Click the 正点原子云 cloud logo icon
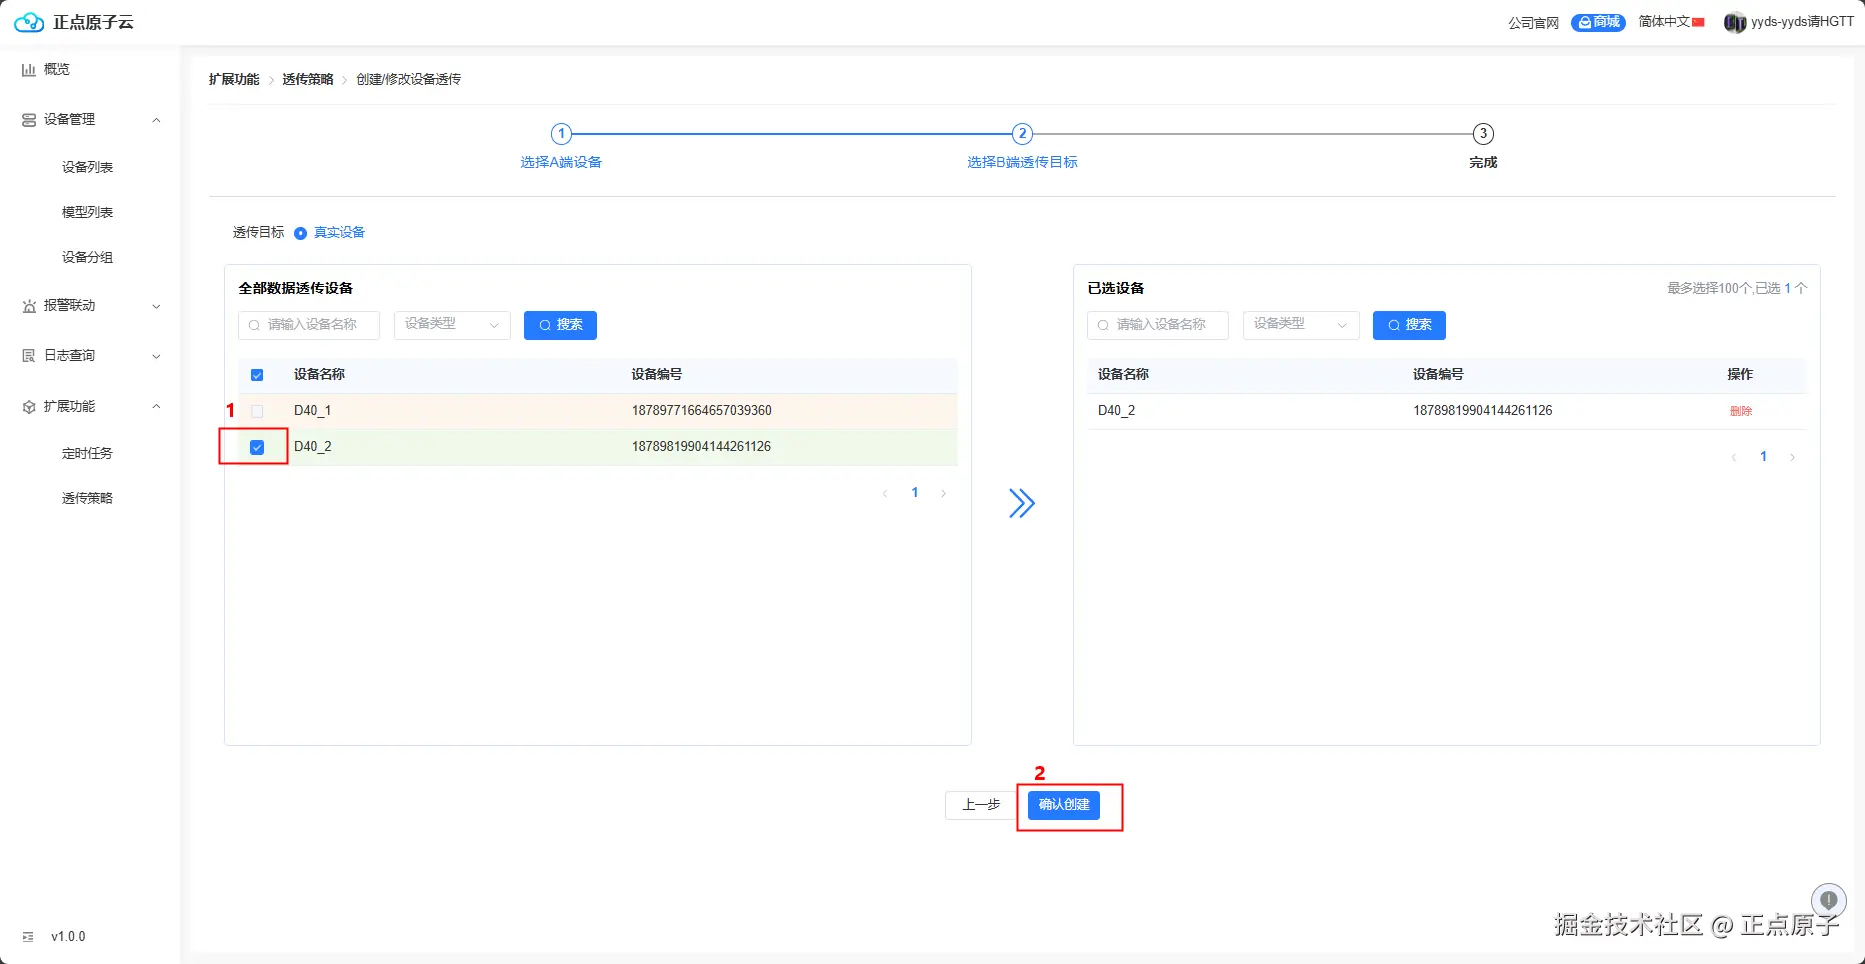The height and width of the screenshot is (964, 1865). [x=29, y=22]
